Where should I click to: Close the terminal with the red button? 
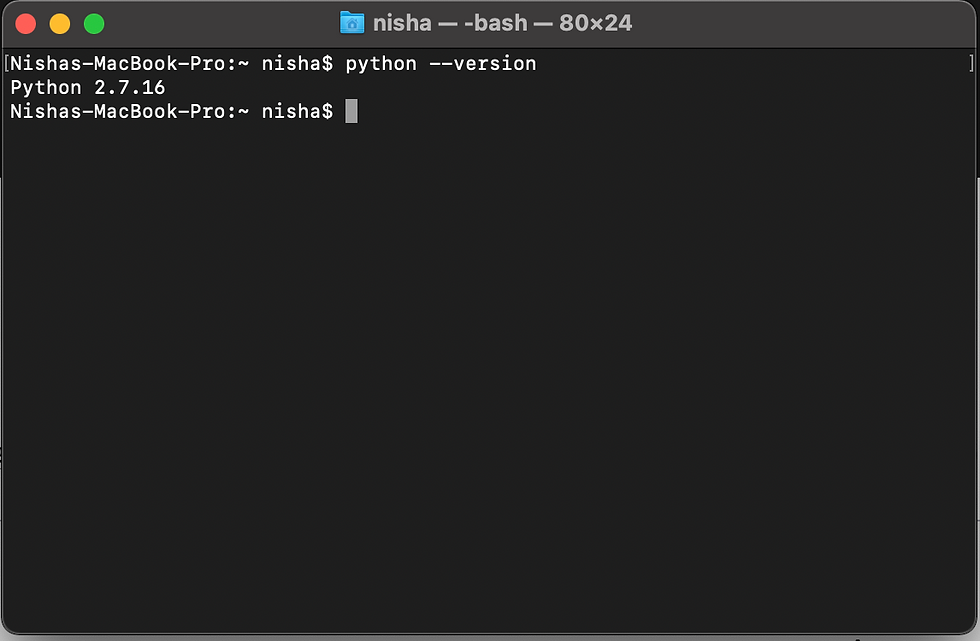click(x=26, y=24)
